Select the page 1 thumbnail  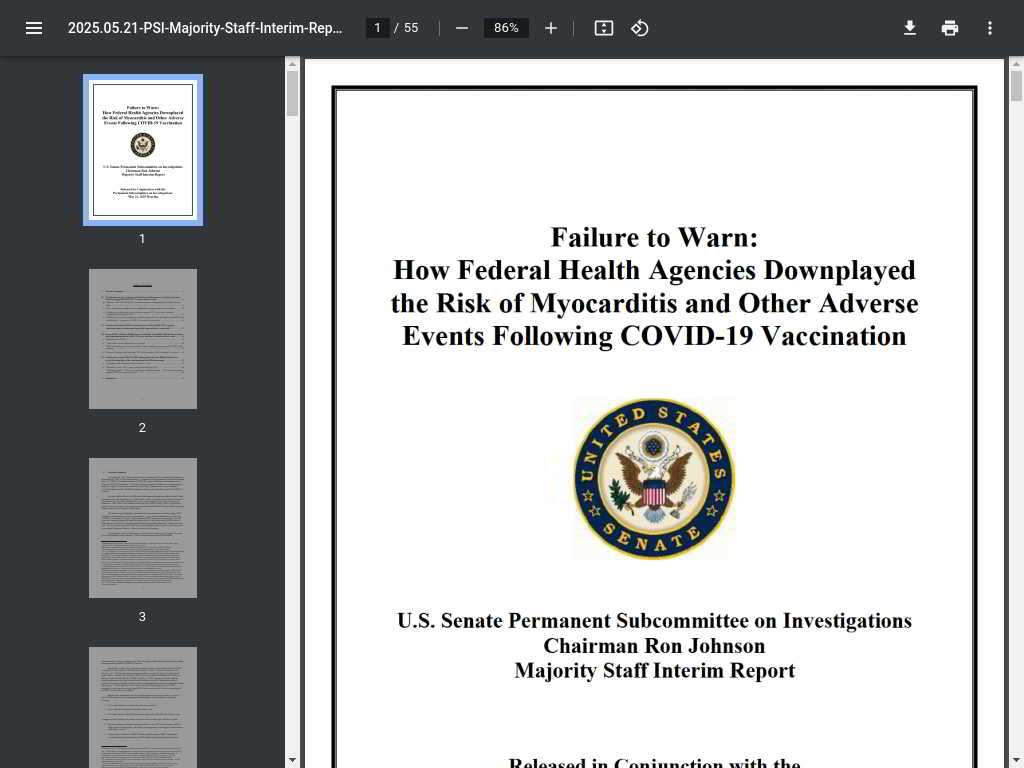coord(143,150)
